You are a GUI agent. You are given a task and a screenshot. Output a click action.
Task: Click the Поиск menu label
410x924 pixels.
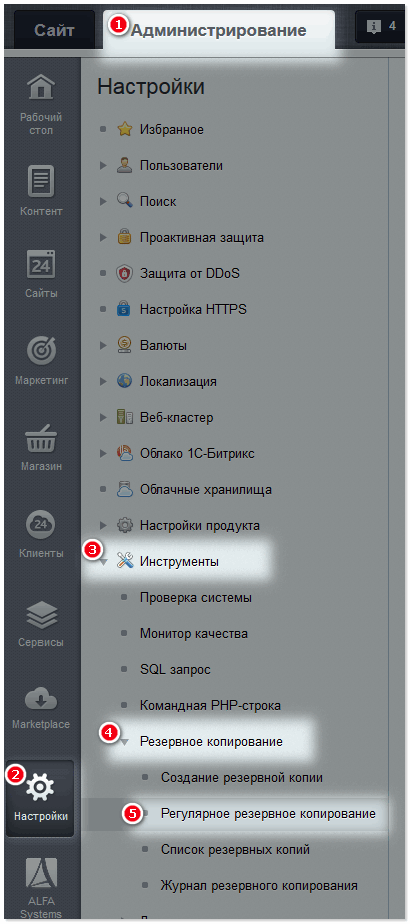158,202
